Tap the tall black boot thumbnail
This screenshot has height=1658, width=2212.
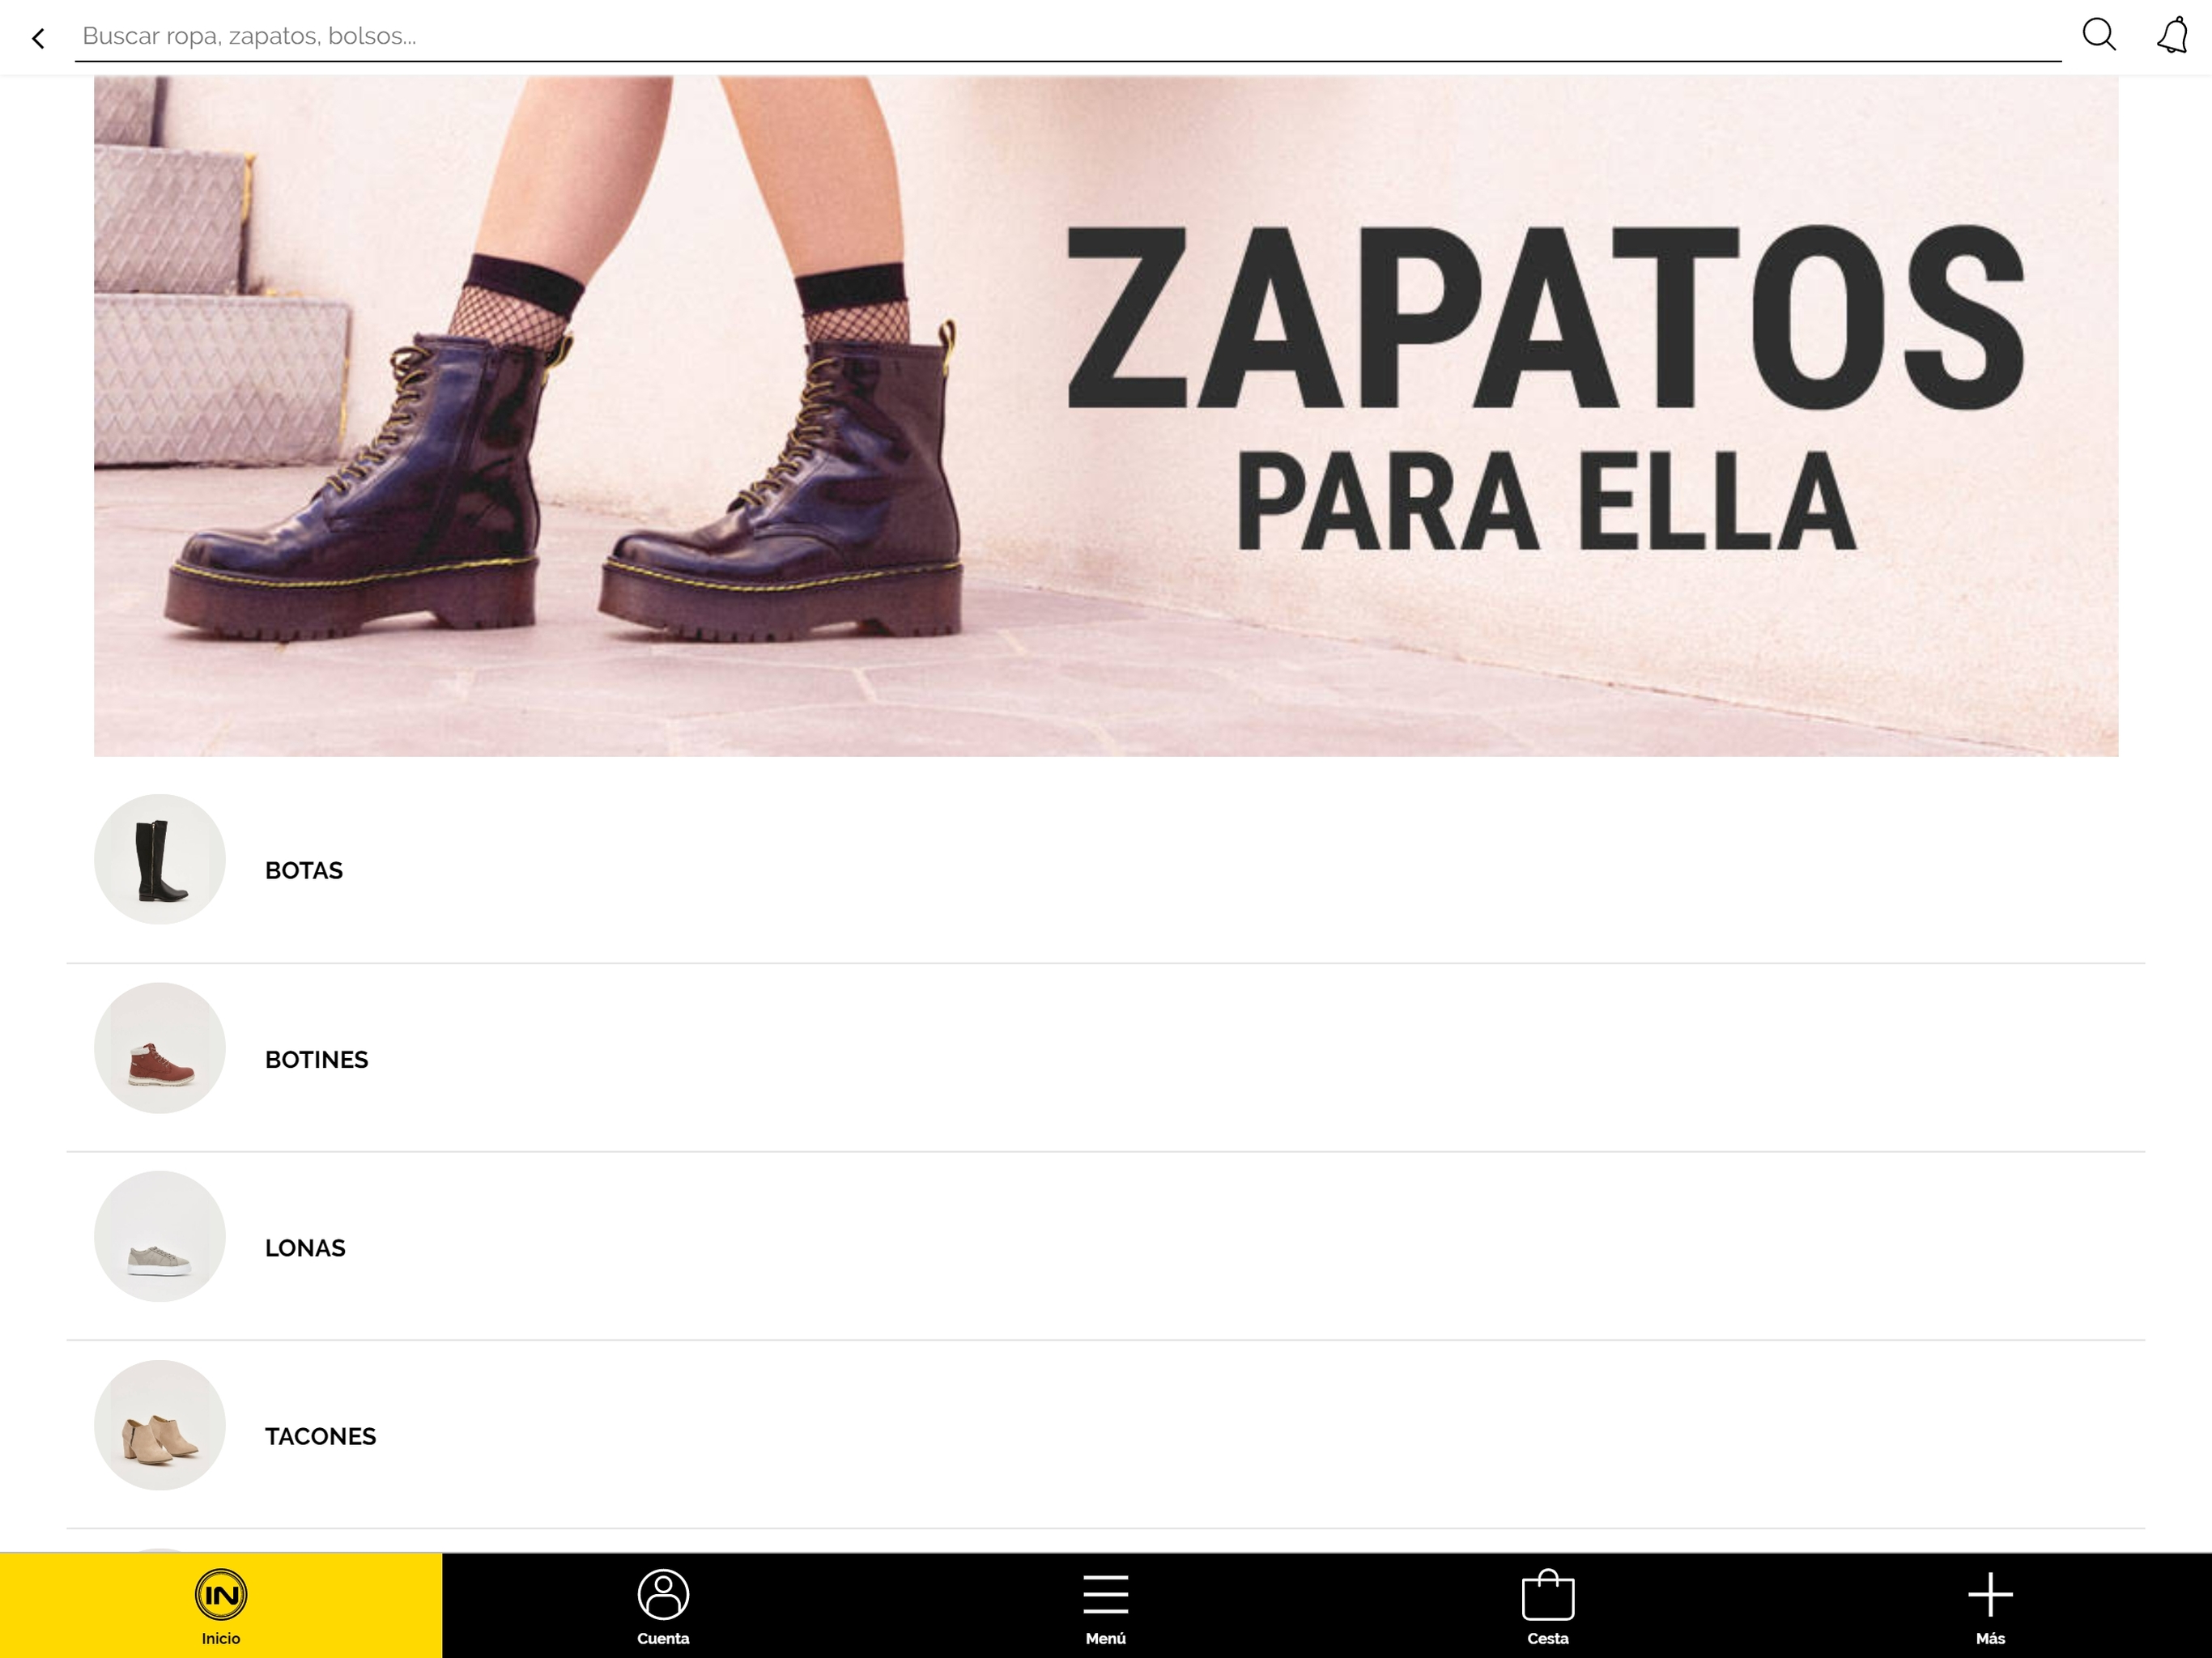tap(160, 859)
